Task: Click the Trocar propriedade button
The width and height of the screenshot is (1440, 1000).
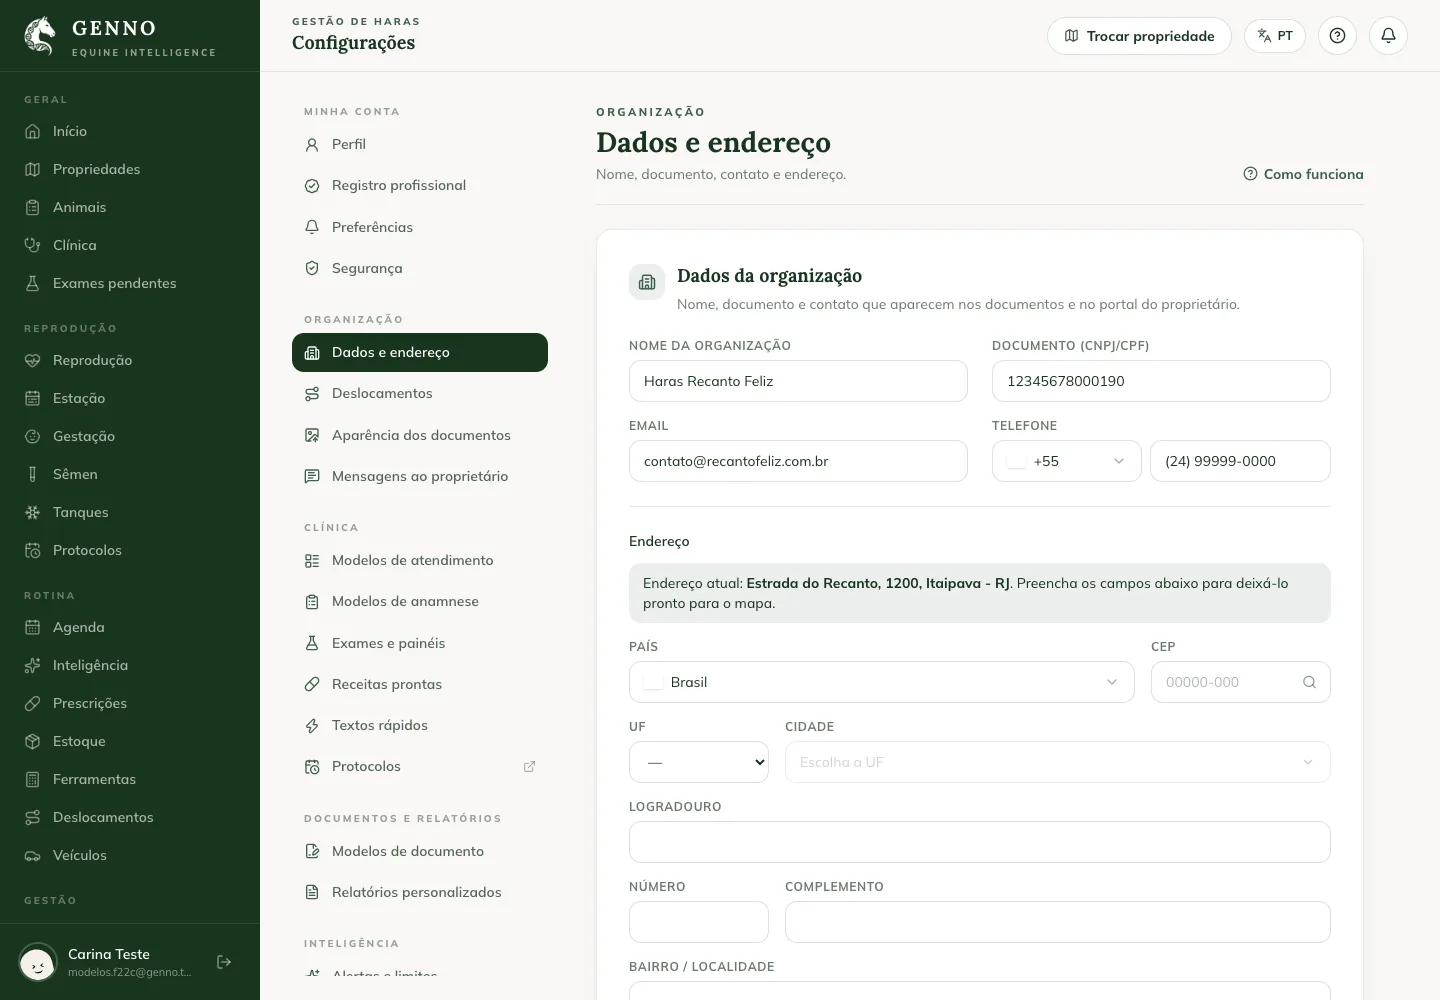Action: click(1139, 36)
